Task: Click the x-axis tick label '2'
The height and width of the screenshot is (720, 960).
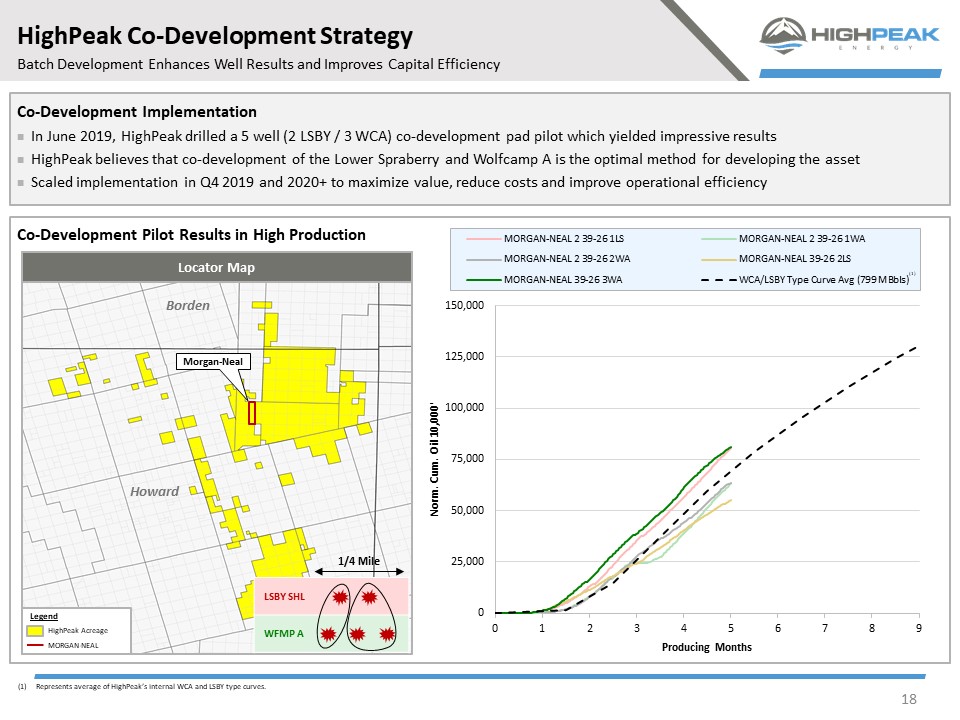Action: [590, 628]
